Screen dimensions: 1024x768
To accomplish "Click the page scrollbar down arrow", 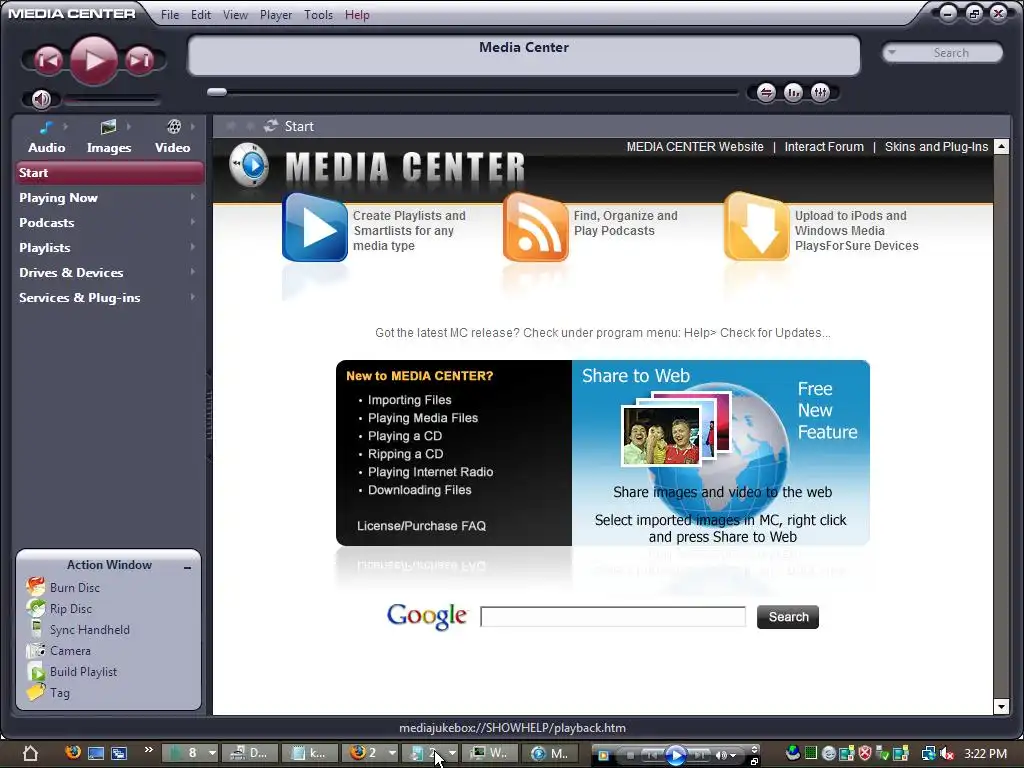I will [1001, 707].
